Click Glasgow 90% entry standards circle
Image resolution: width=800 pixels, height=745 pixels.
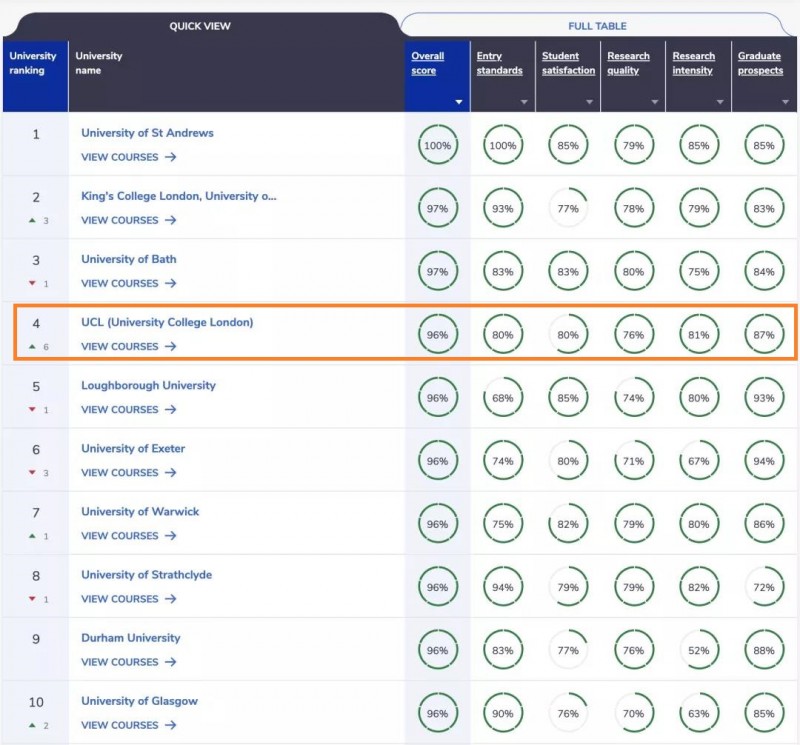503,713
